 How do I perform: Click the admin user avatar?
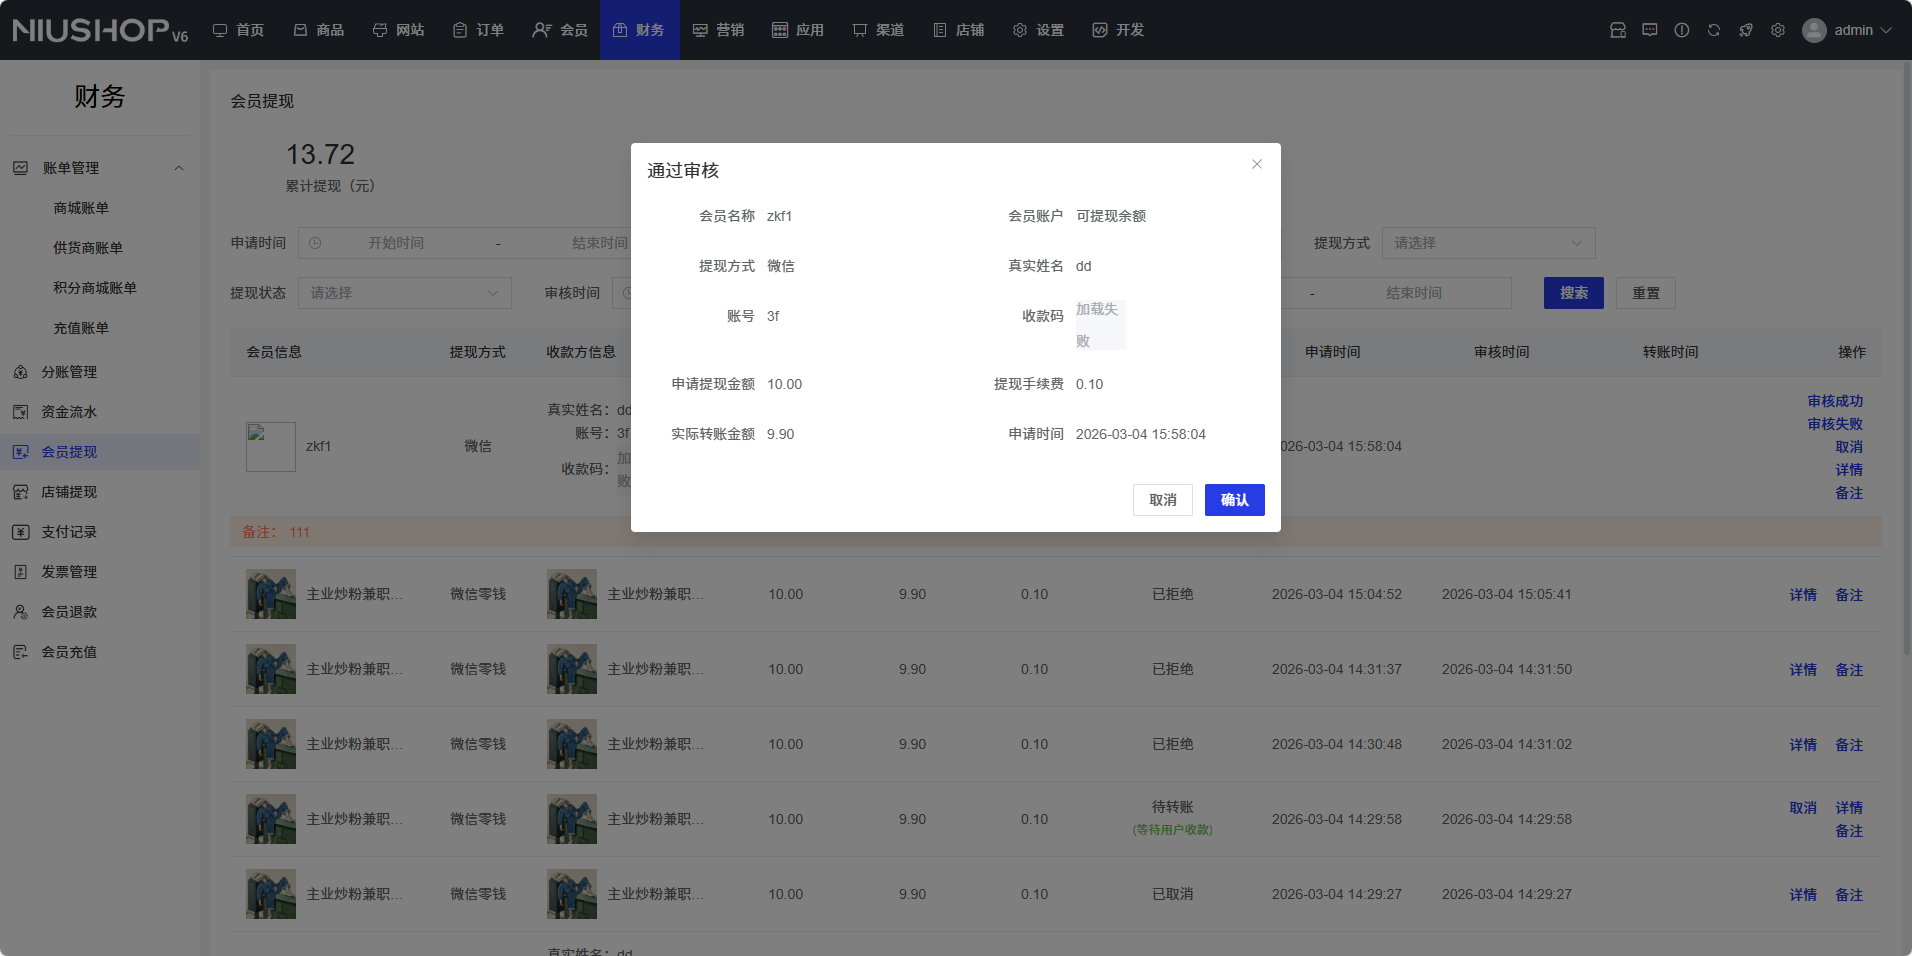point(1814,30)
